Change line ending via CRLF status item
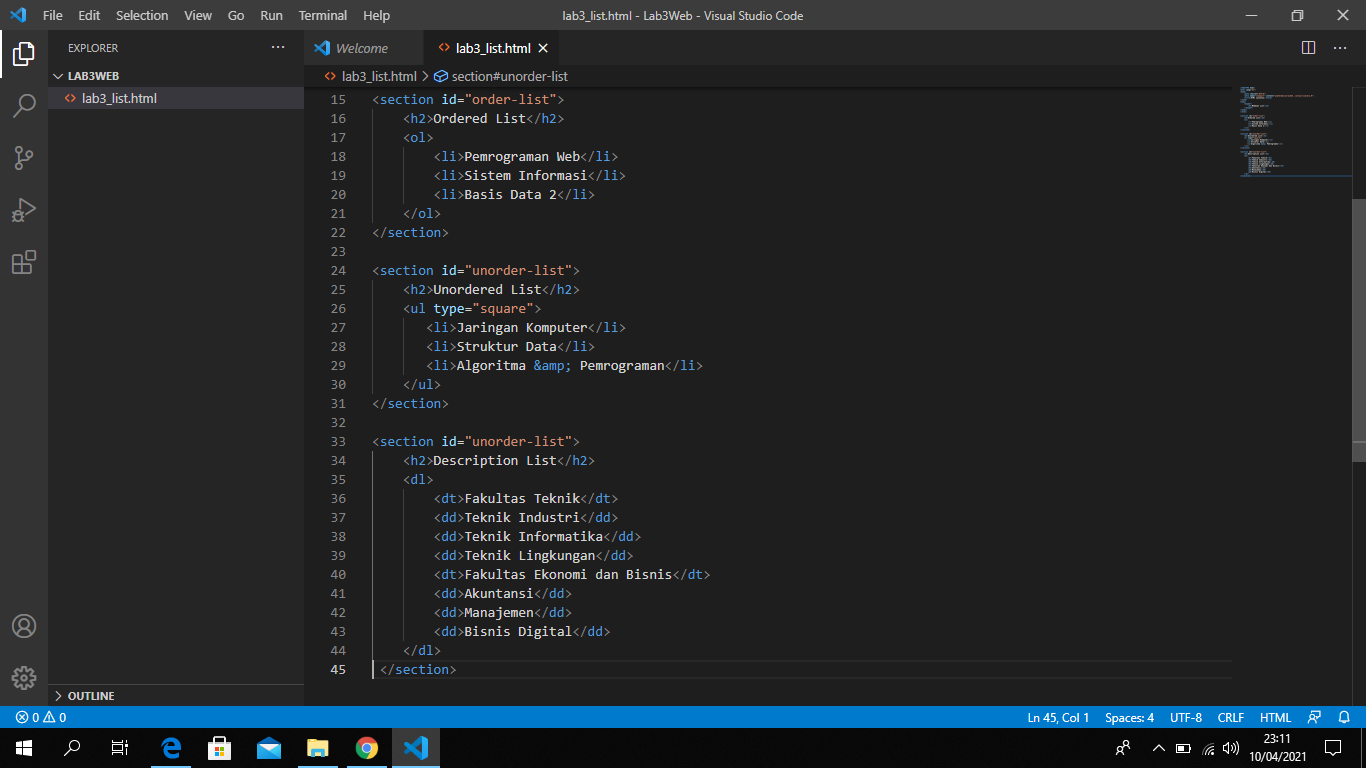 [x=1231, y=717]
